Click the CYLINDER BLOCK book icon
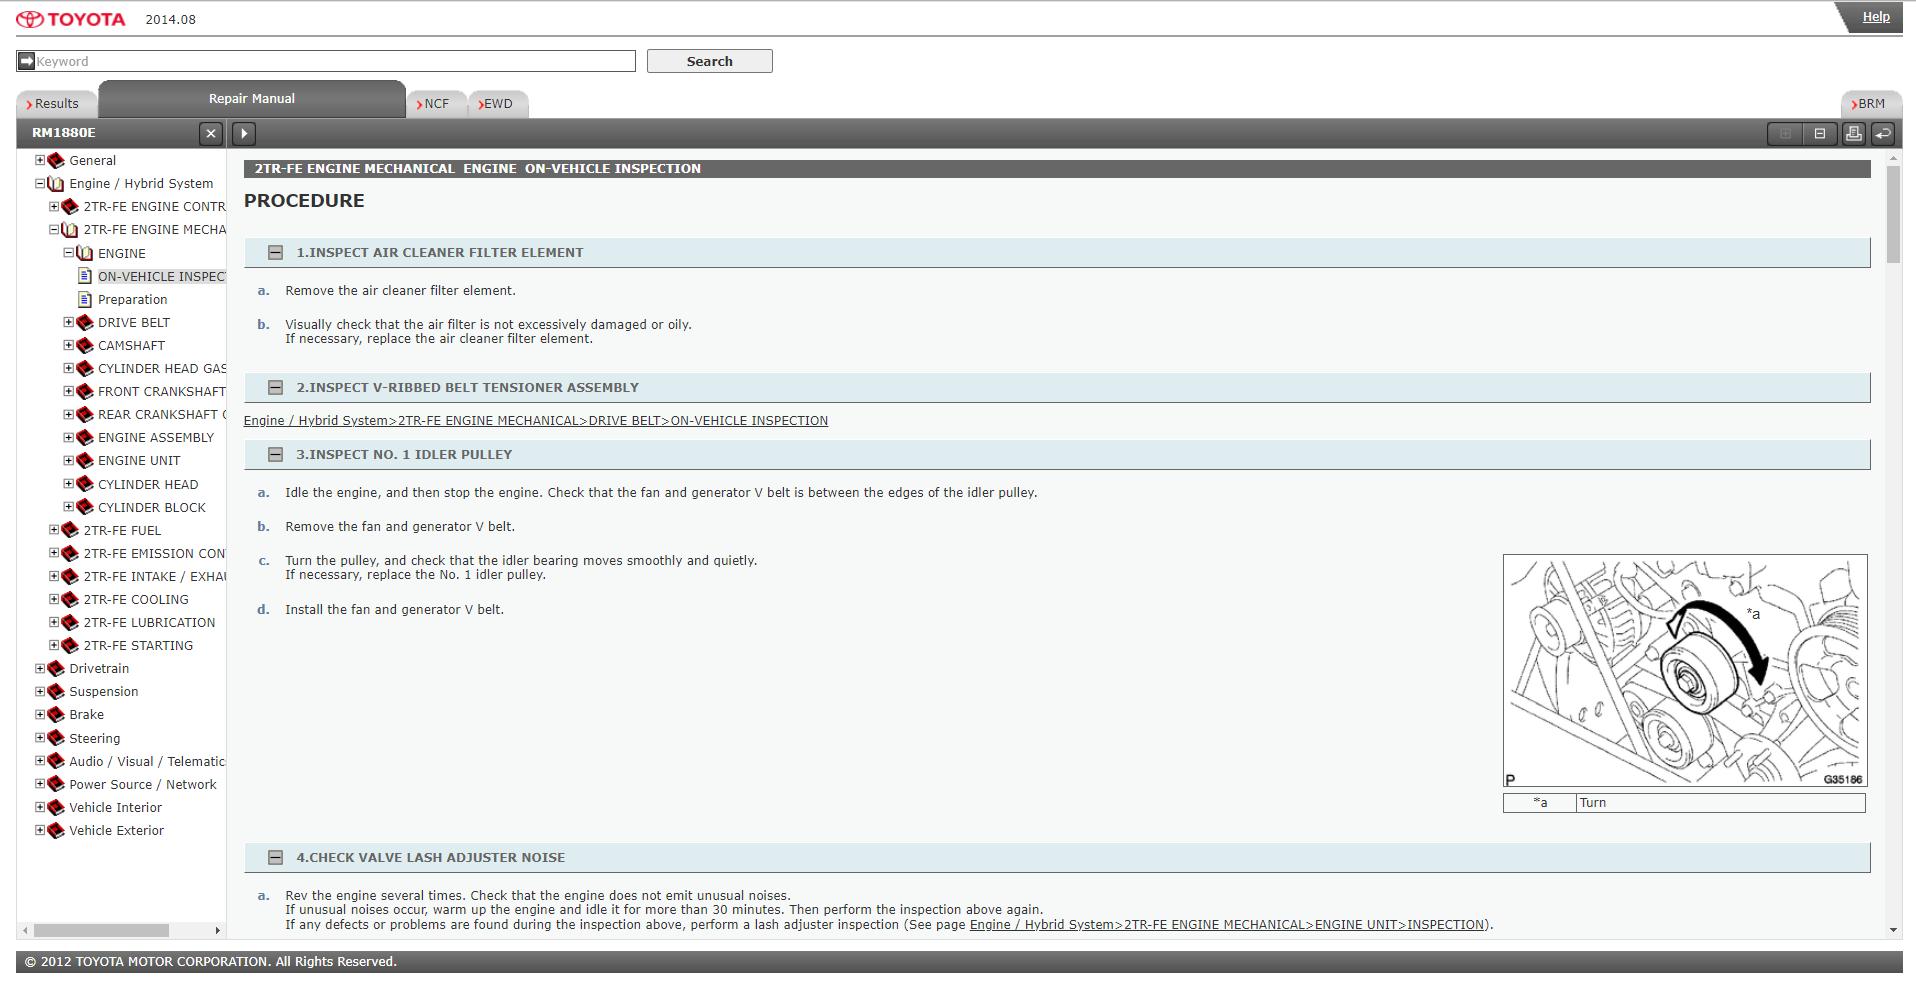This screenshot has height=984, width=1916. [x=85, y=507]
